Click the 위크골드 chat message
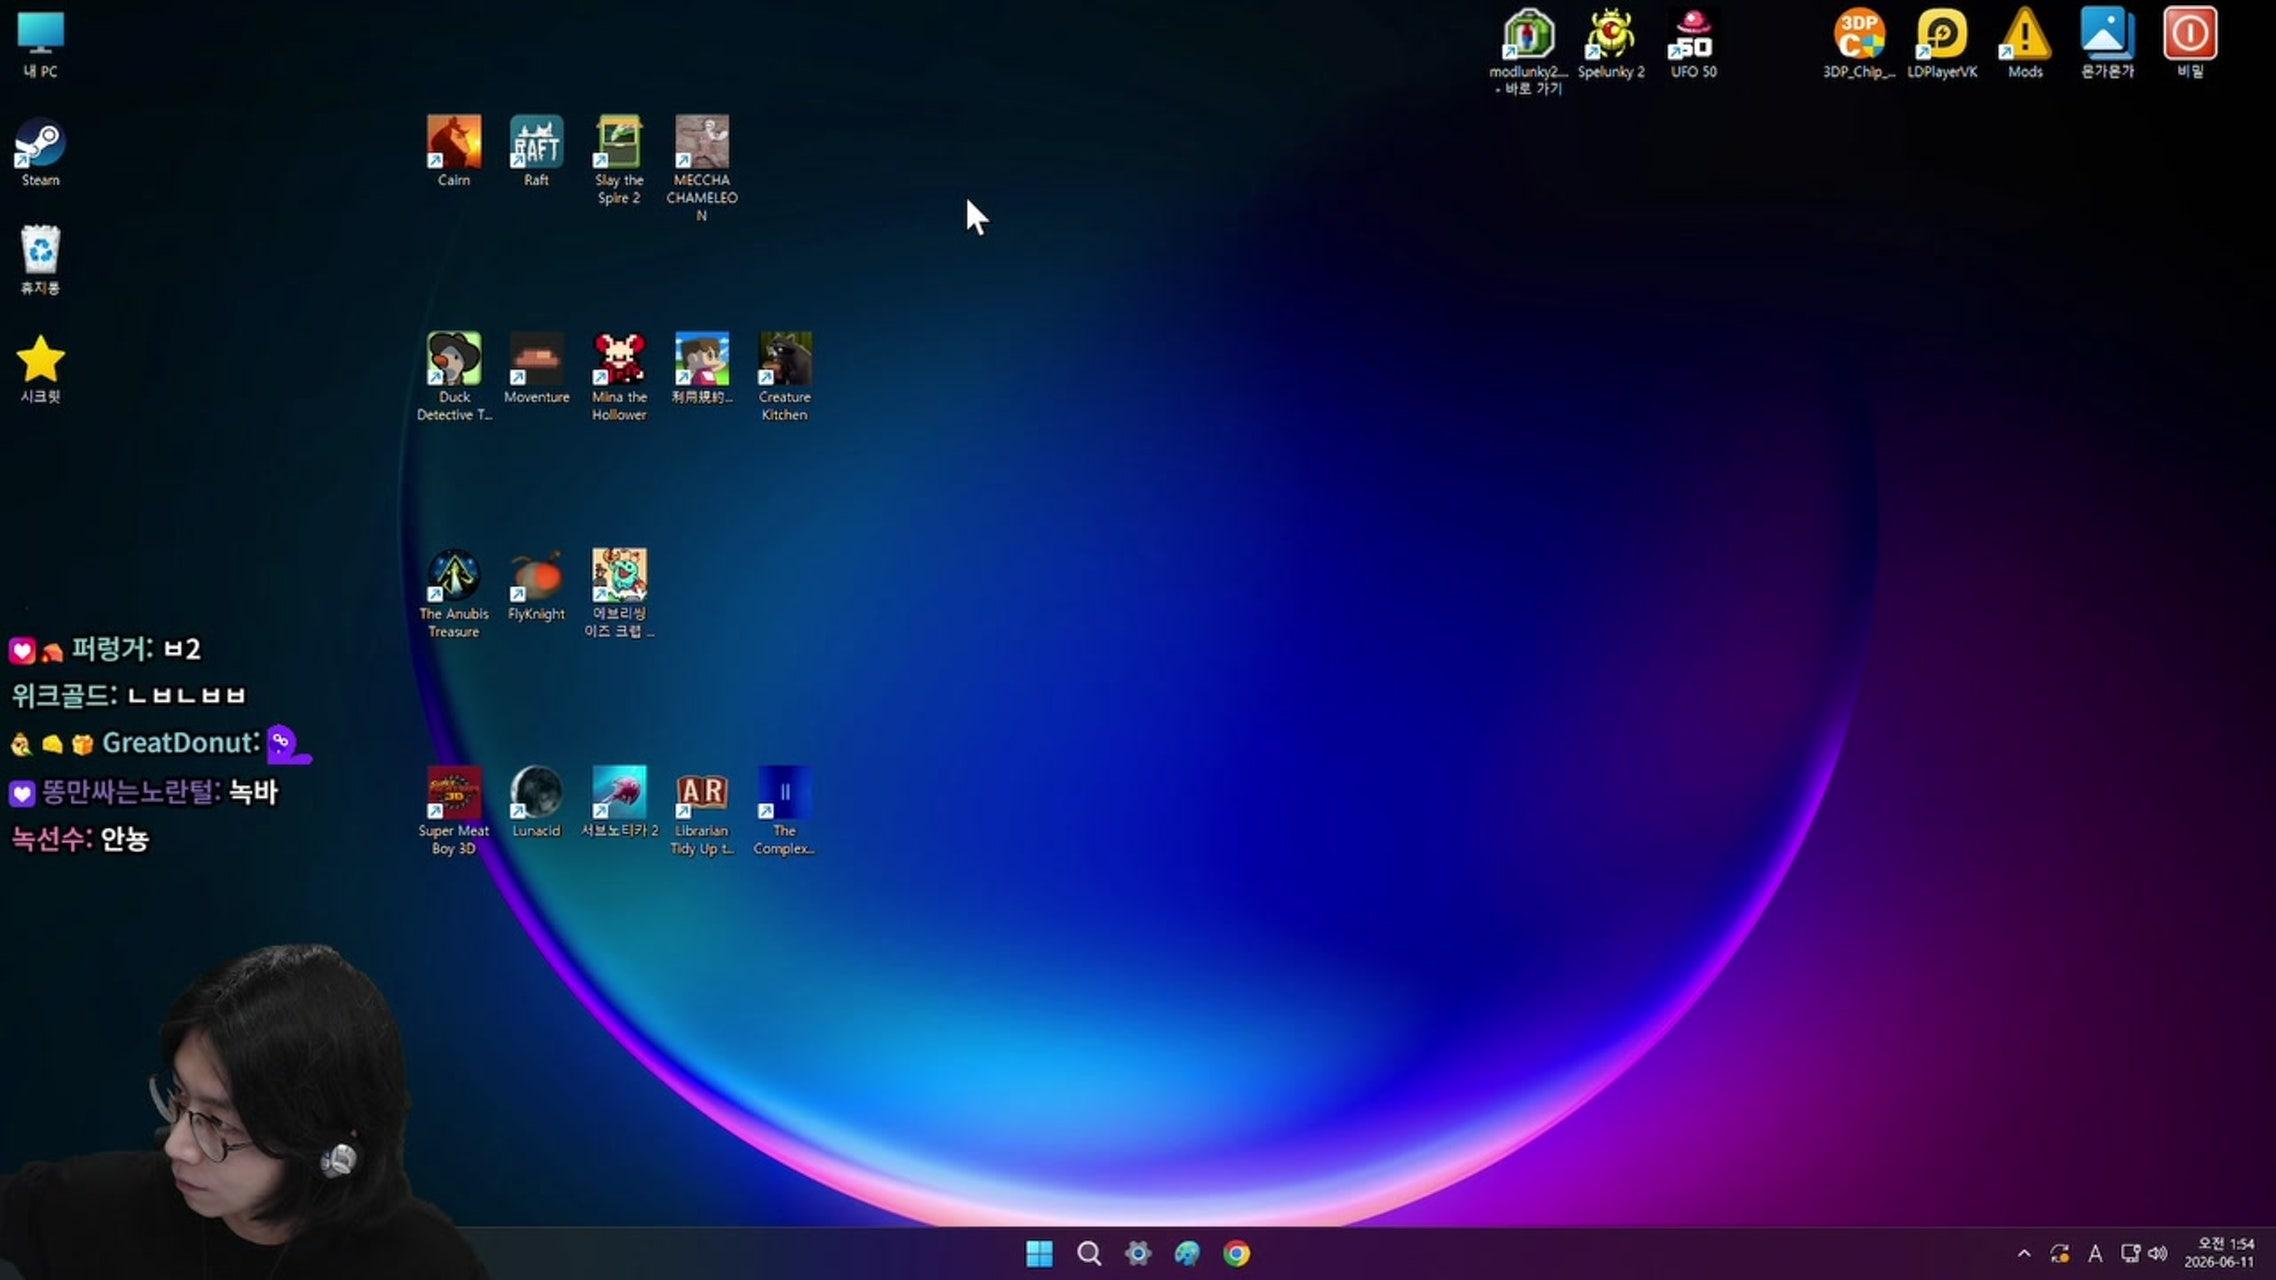2276x1280 pixels. [x=128, y=695]
